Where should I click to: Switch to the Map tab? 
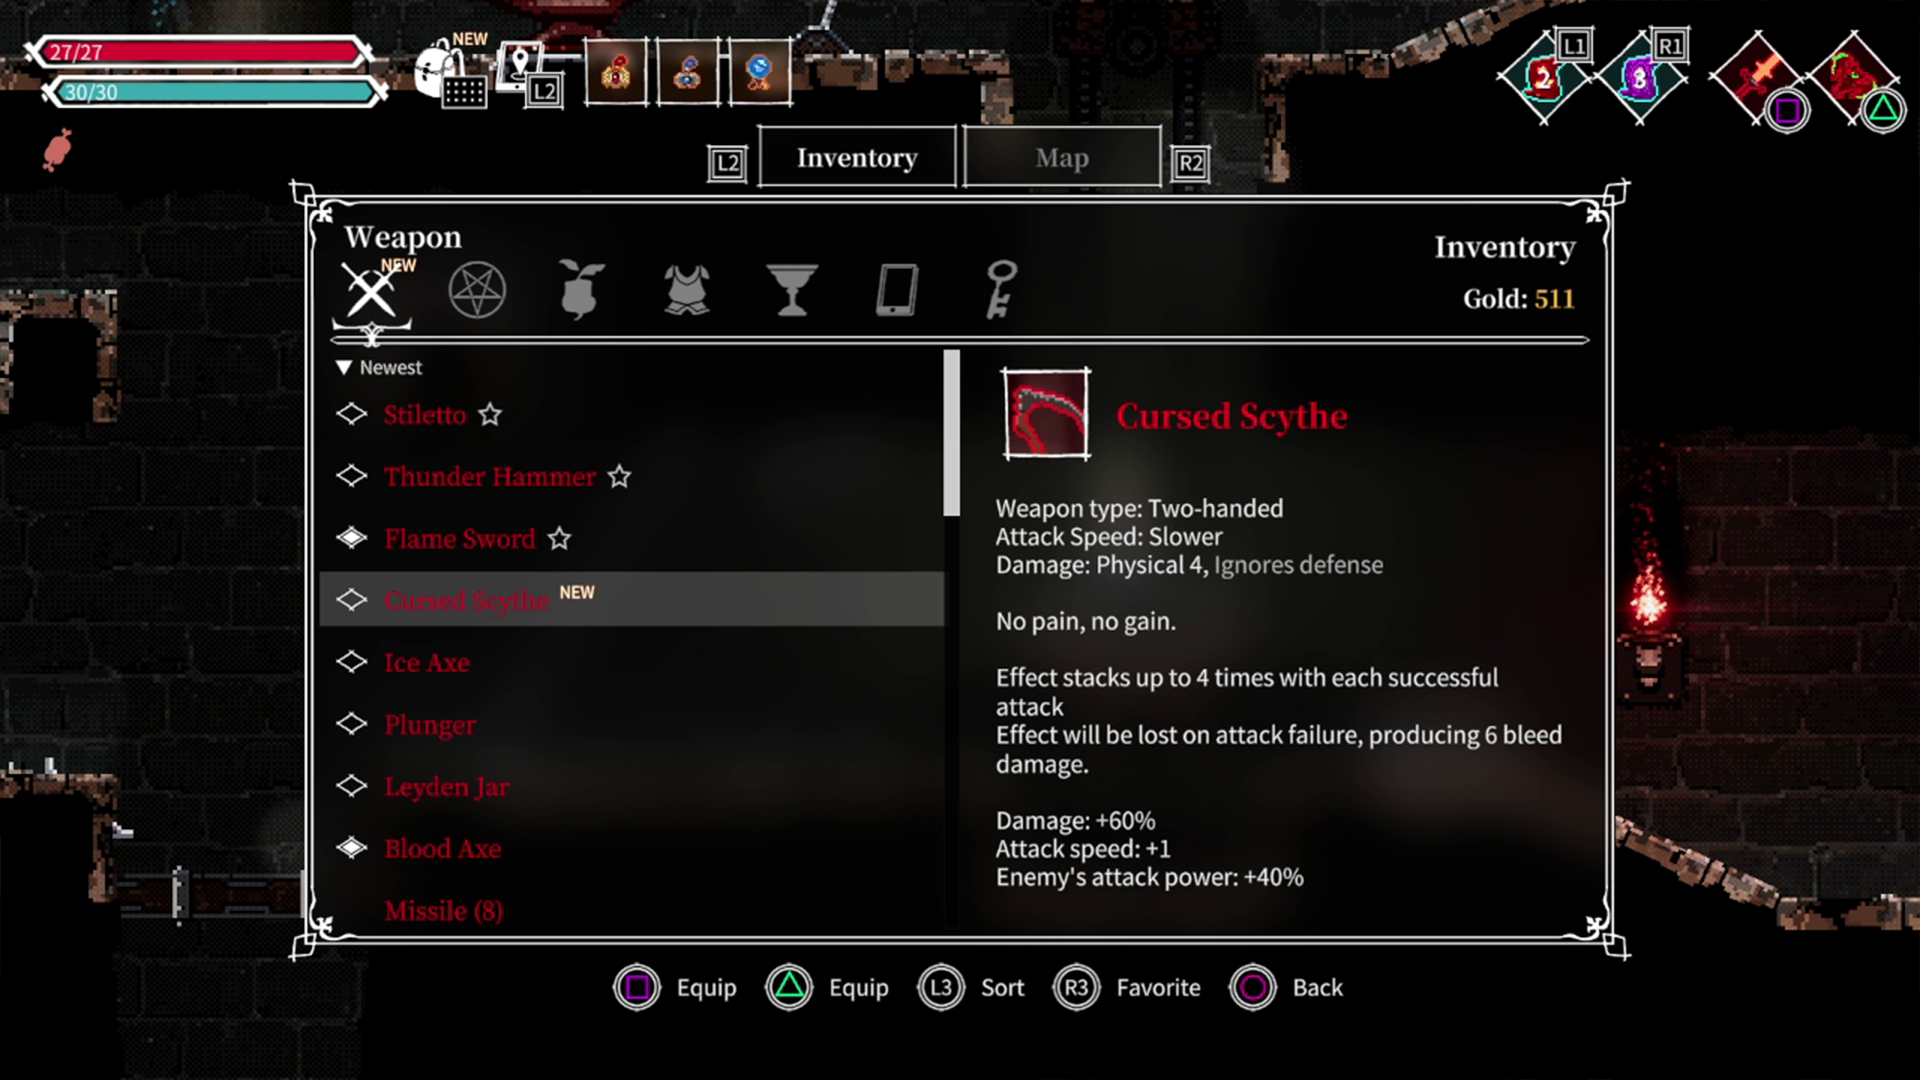point(1062,157)
